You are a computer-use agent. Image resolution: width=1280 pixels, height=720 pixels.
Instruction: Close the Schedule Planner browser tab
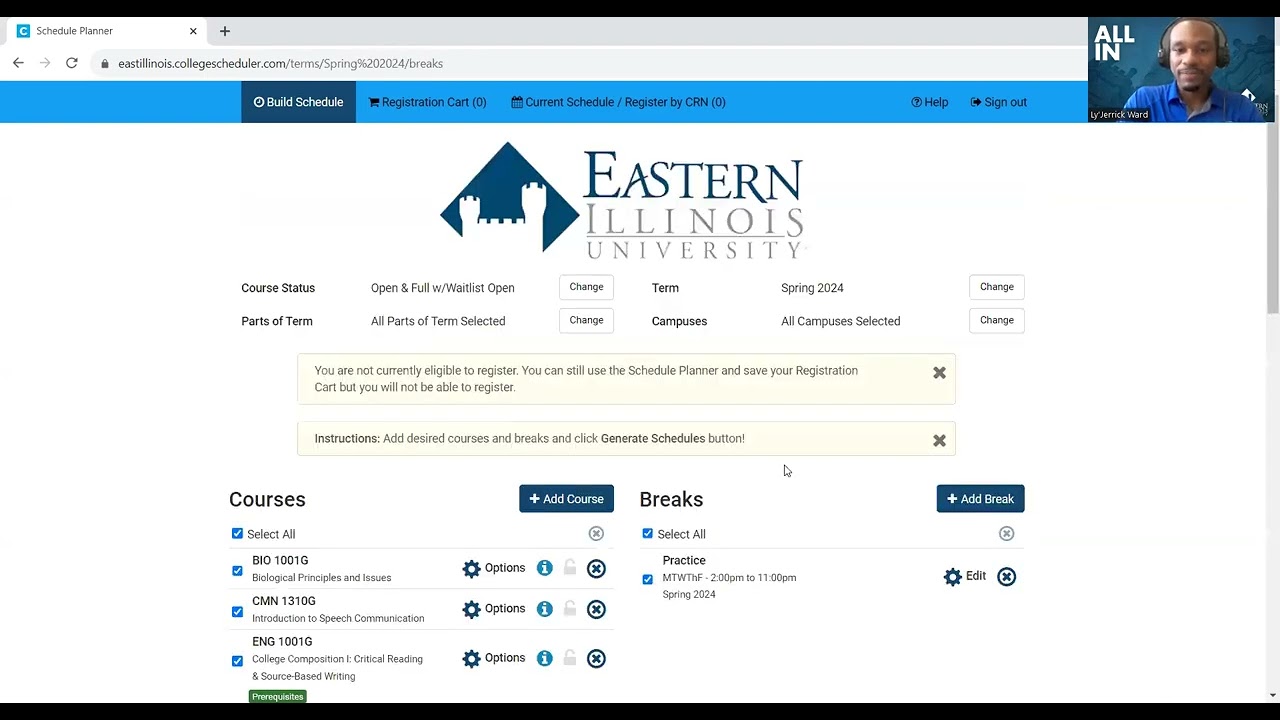193,31
